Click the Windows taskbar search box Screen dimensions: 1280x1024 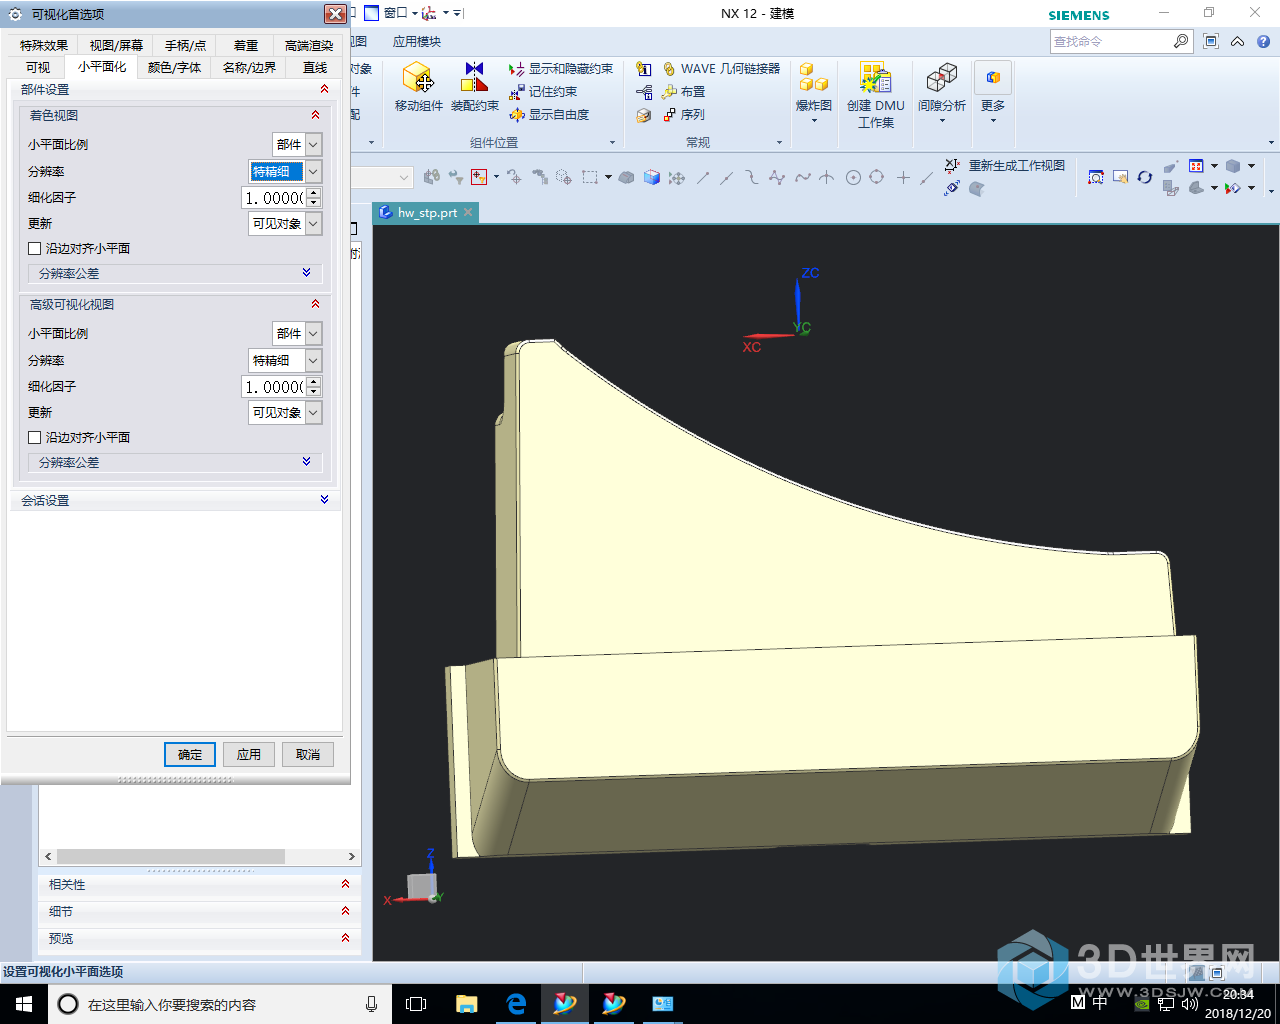tap(218, 1004)
